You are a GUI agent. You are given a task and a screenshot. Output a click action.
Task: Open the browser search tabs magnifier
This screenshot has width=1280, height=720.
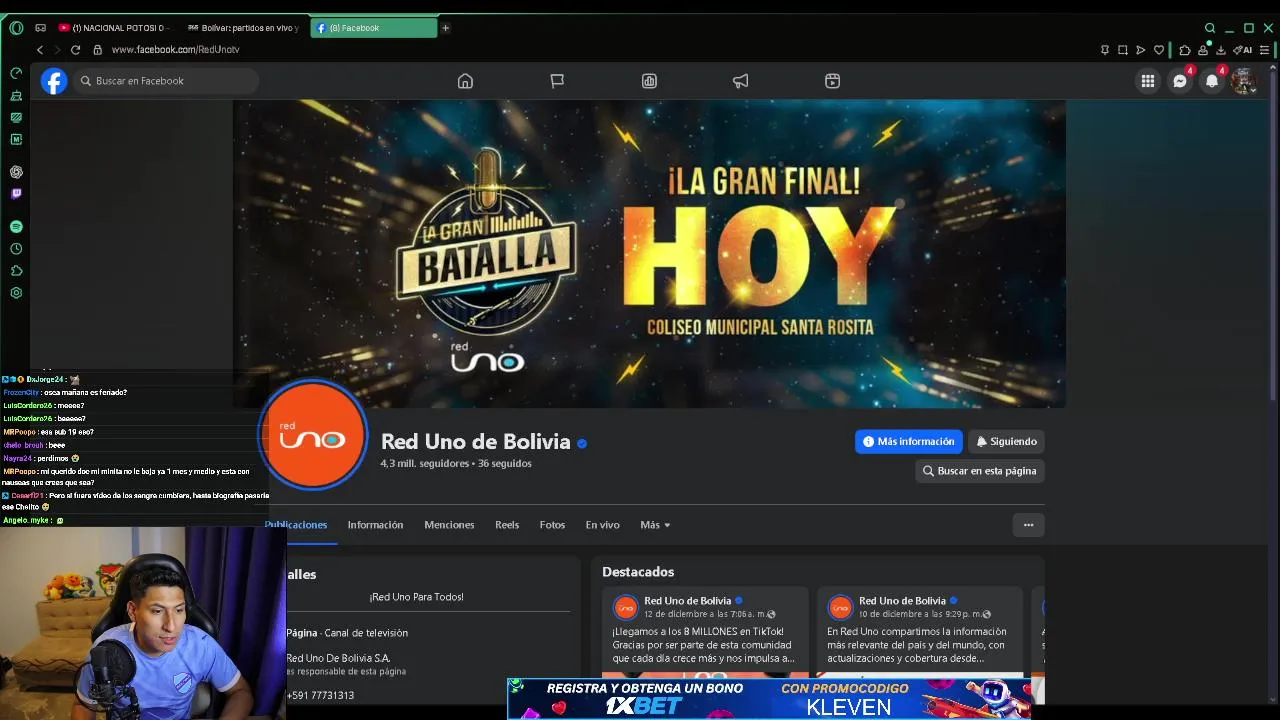coord(1210,28)
